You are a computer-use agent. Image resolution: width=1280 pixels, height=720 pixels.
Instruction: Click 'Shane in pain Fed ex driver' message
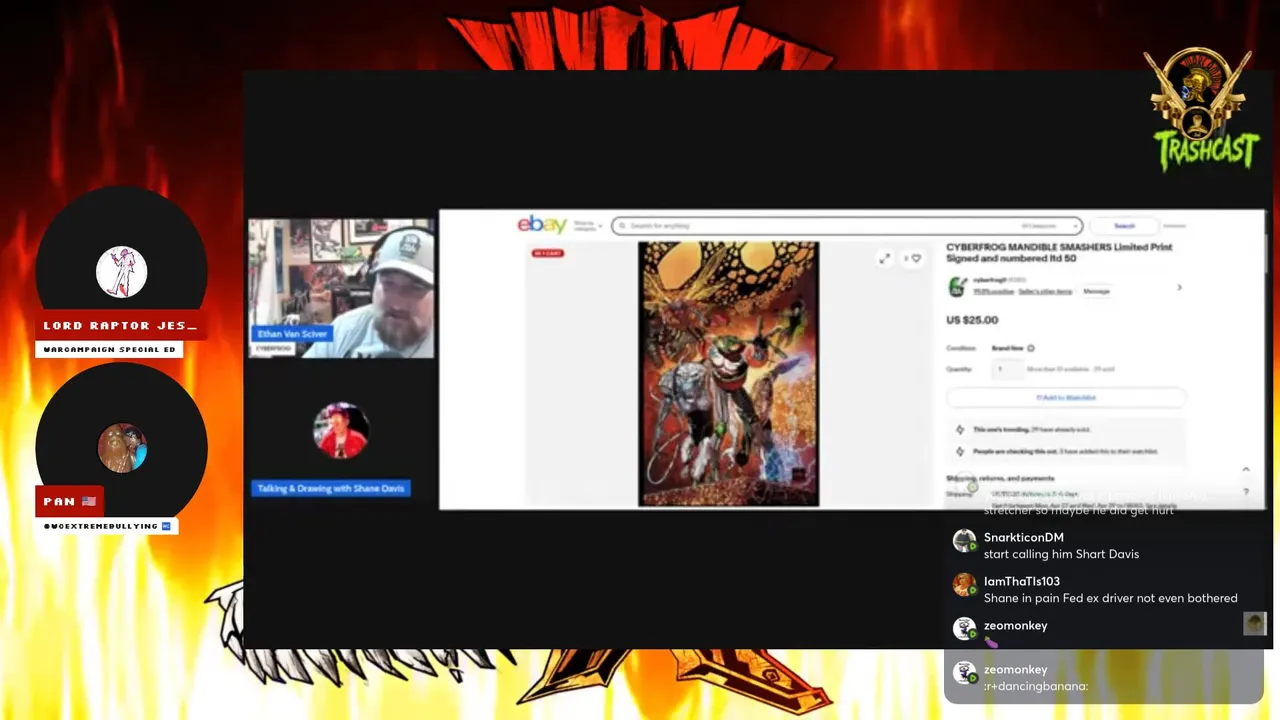coord(1111,598)
